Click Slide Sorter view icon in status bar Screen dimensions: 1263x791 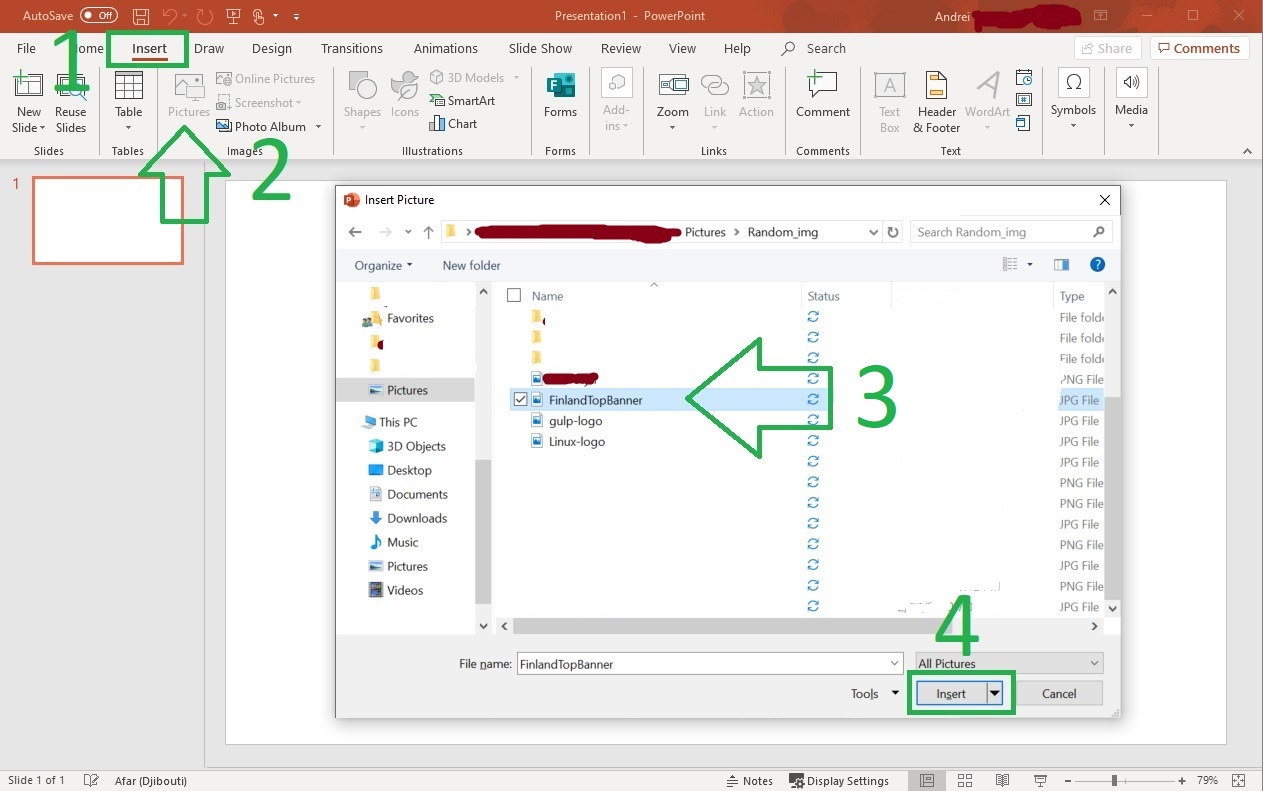965,780
